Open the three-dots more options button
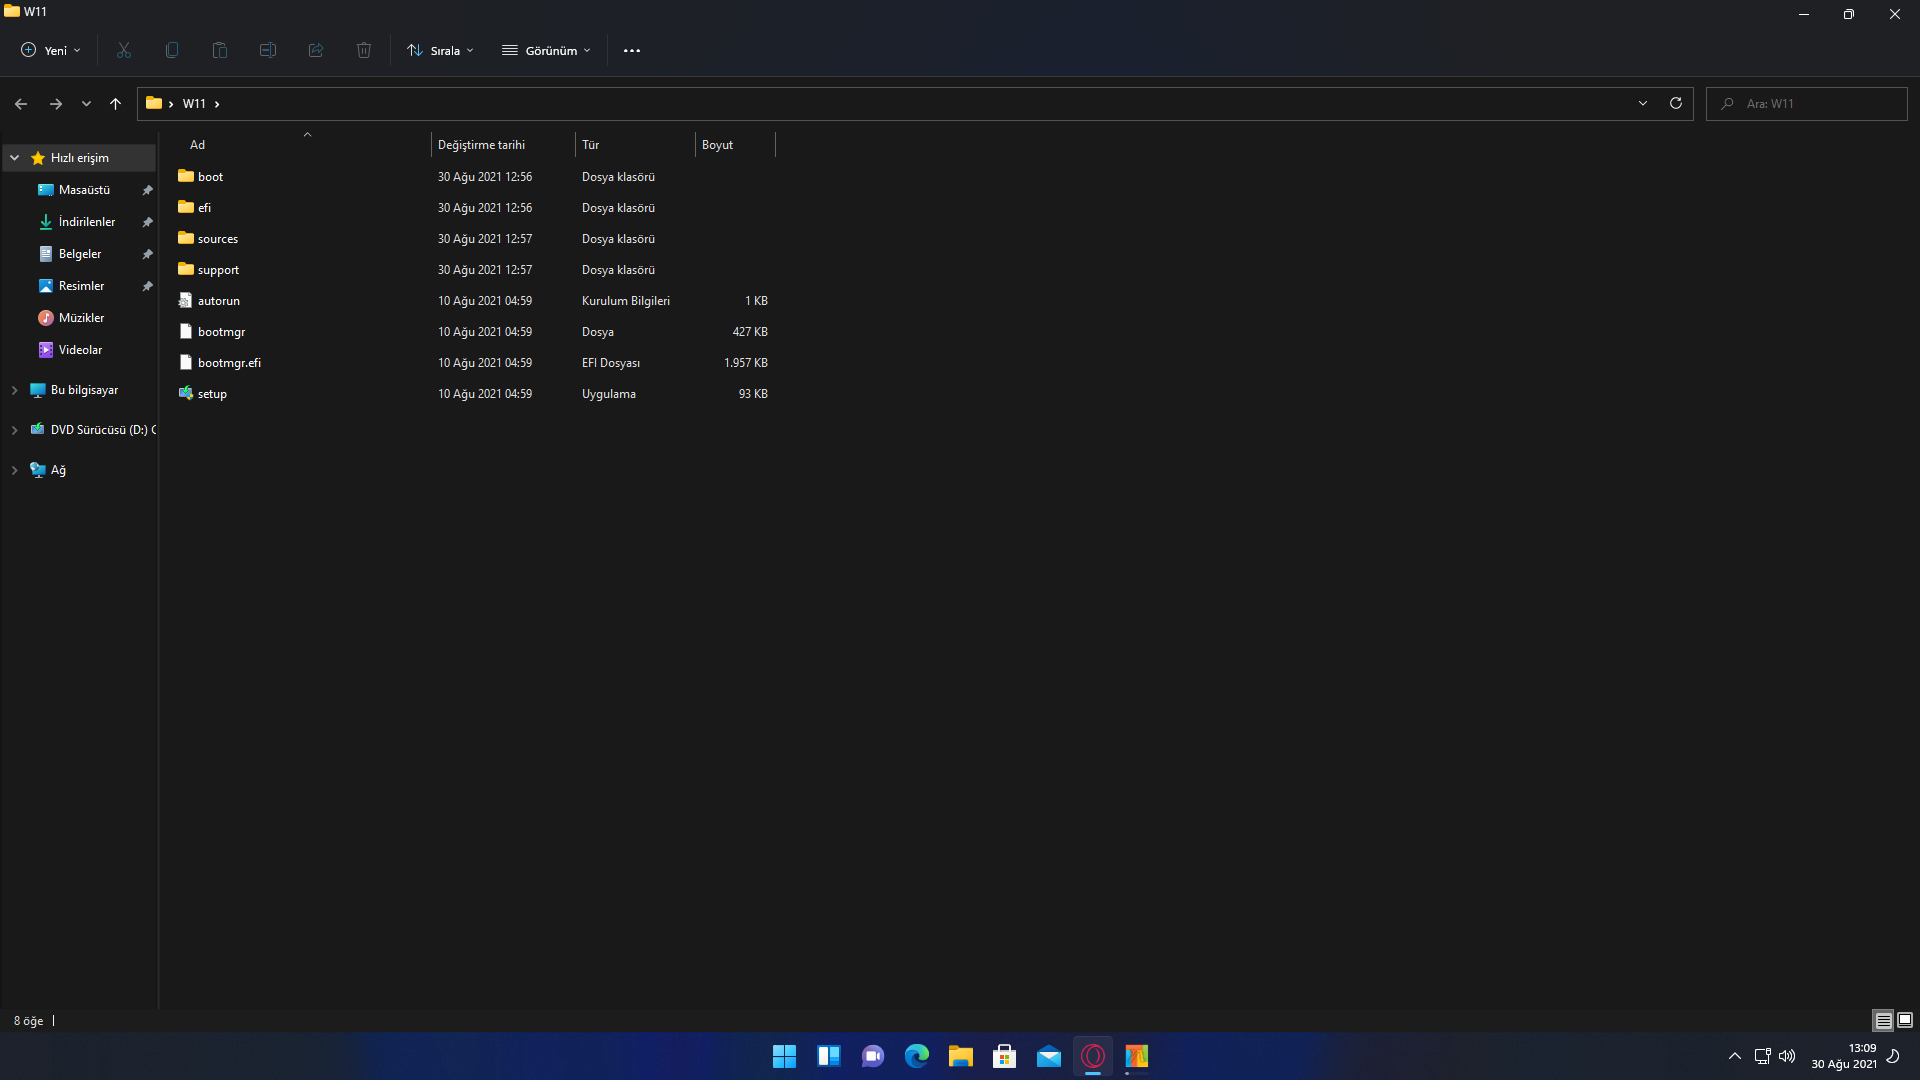The height and width of the screenshot is (1080, 1920). coord(632,50)
